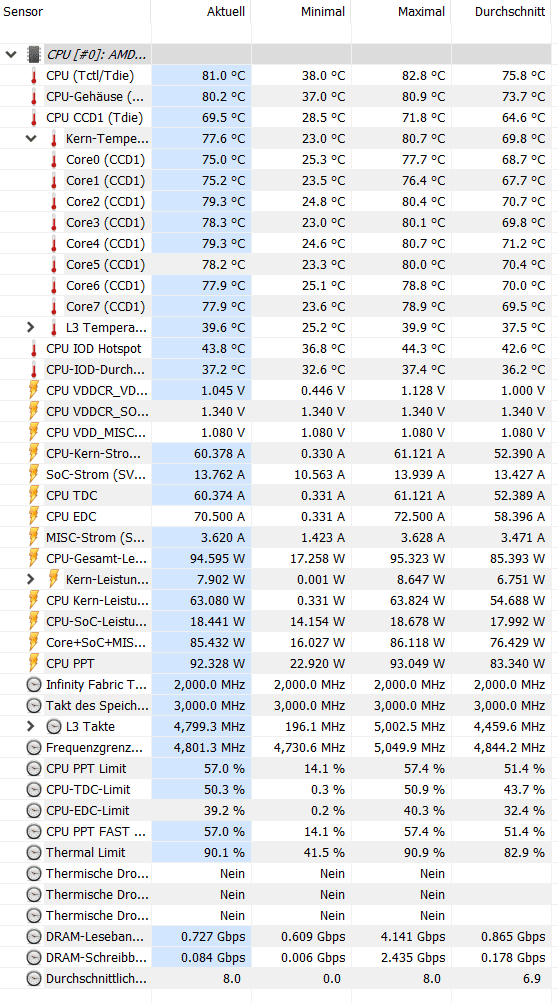Viewport: 558px width, 1003px height.
Task: Click the thermometer icon beside CPU (Tctl/Tdie)
Action: tap(33, 75)
